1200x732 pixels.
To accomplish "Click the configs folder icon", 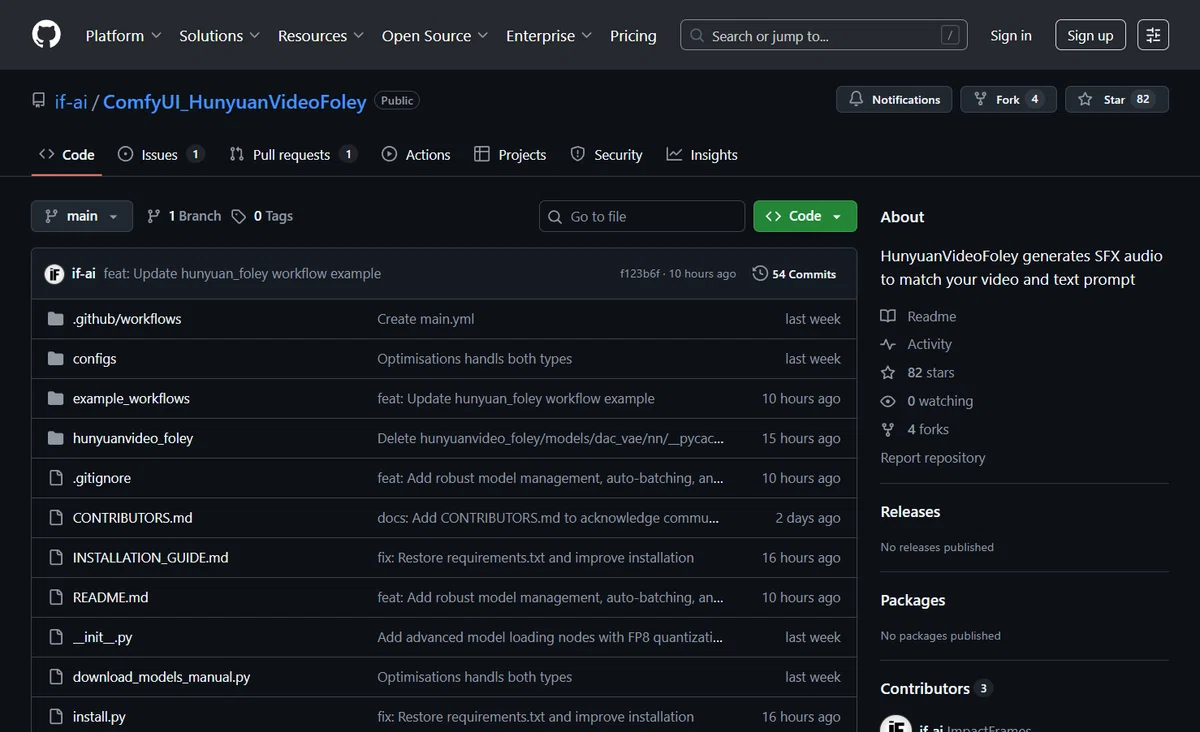I will [x=56, y=359].
